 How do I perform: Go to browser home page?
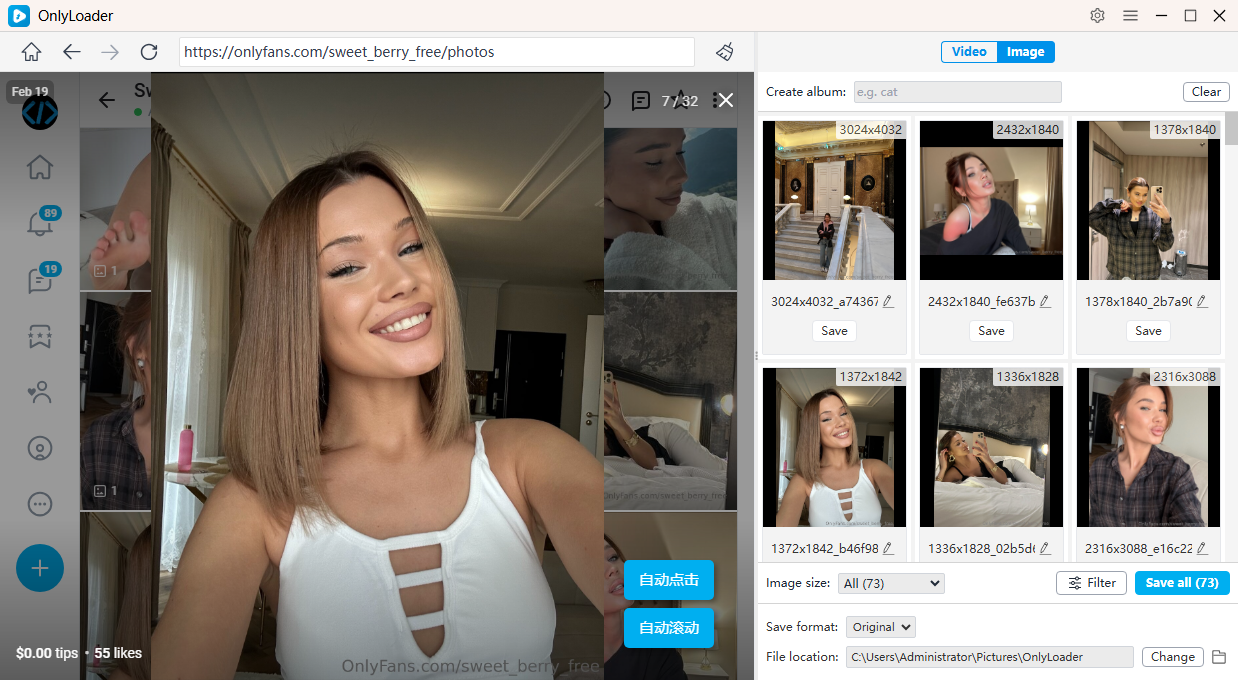click(32, 52)
